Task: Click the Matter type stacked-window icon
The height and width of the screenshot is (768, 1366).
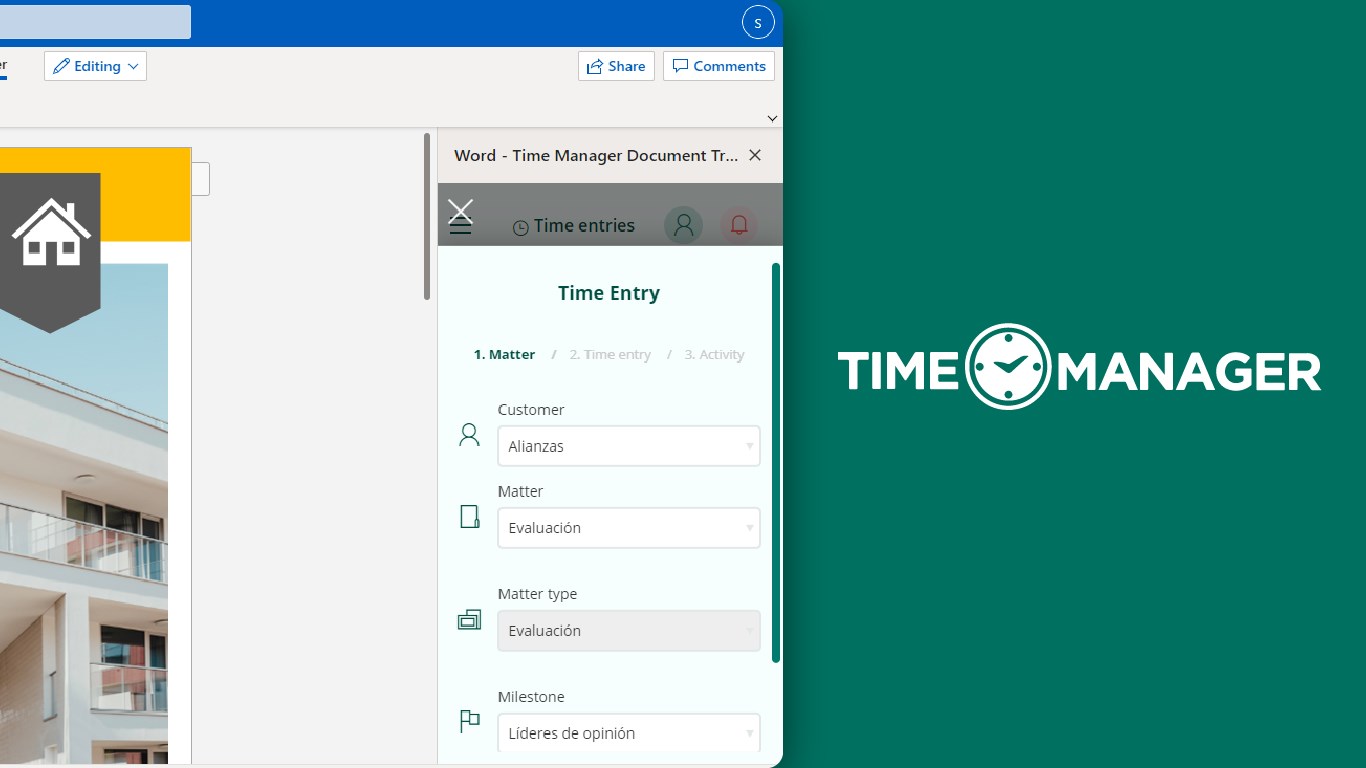Action: tap(469, 620)
